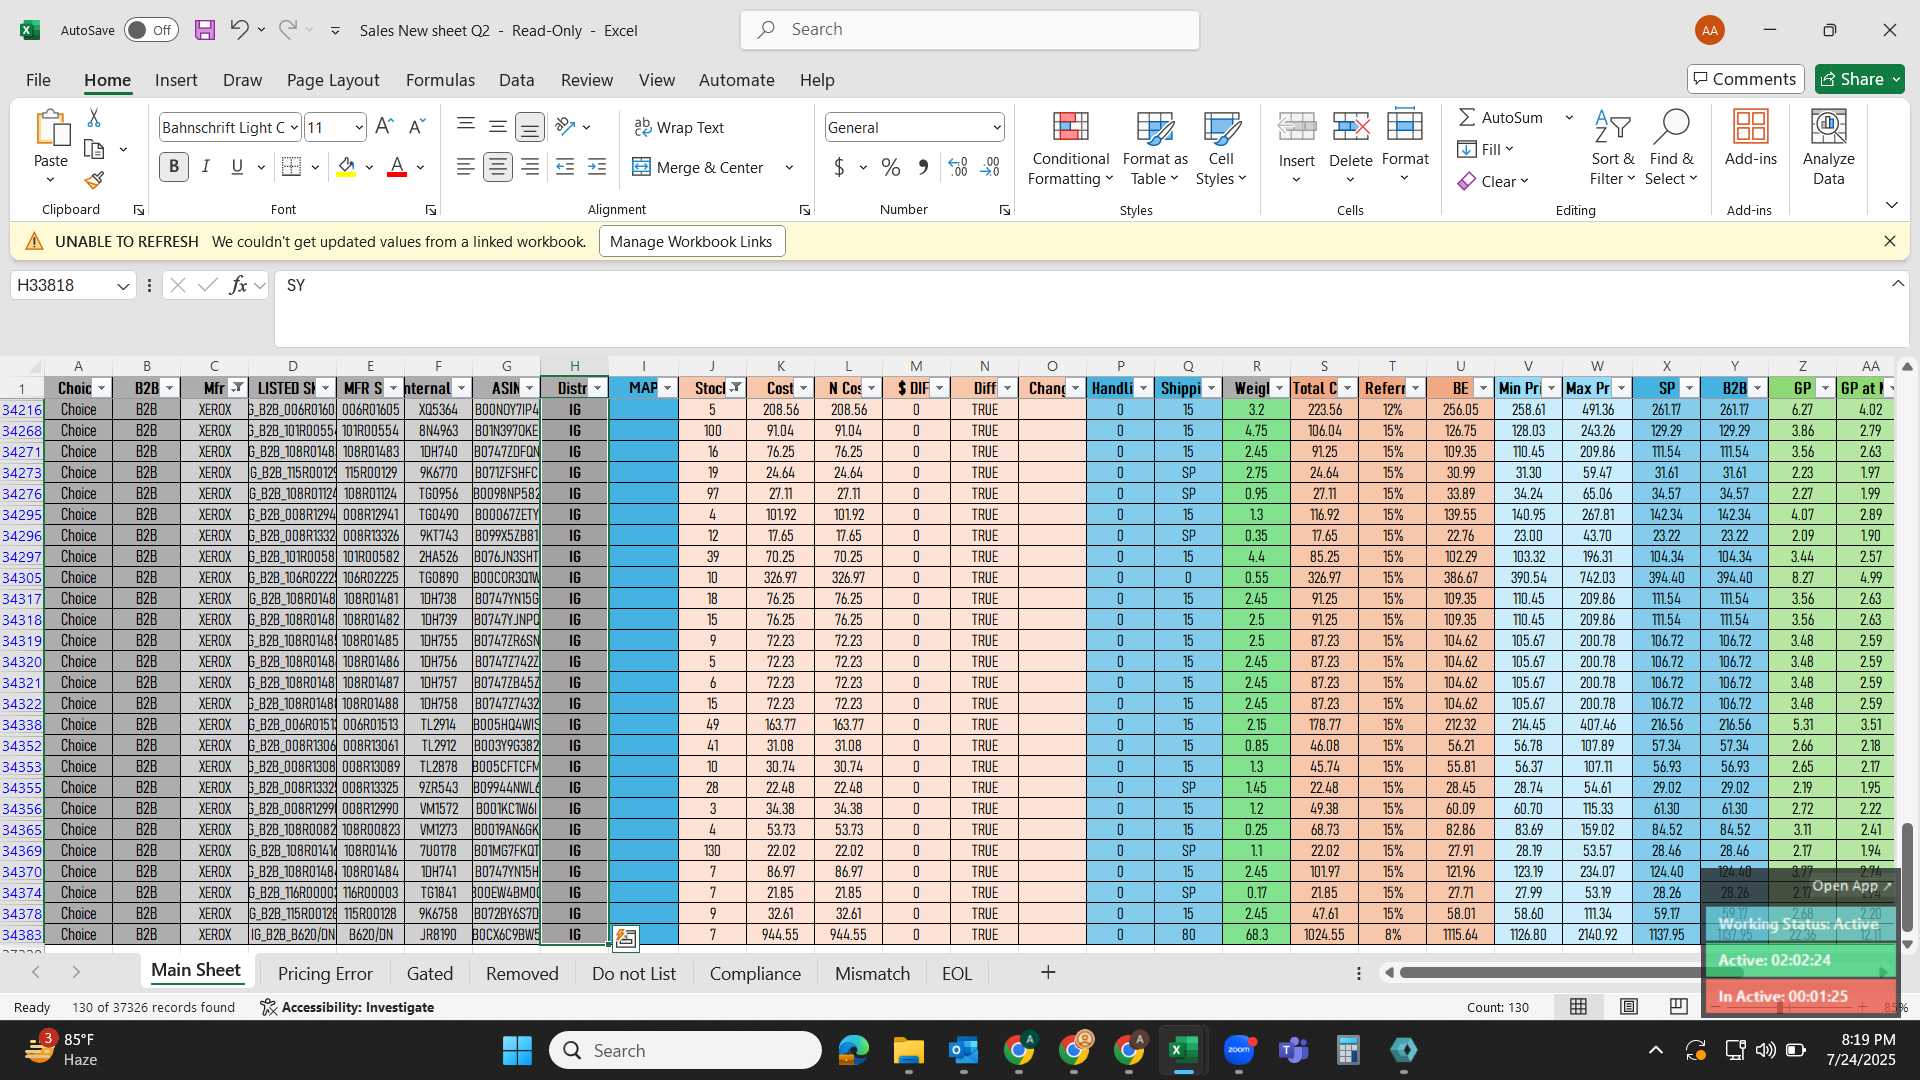
Task: Apply the yellow Fill Color swatch
Action: coord(346,168)
